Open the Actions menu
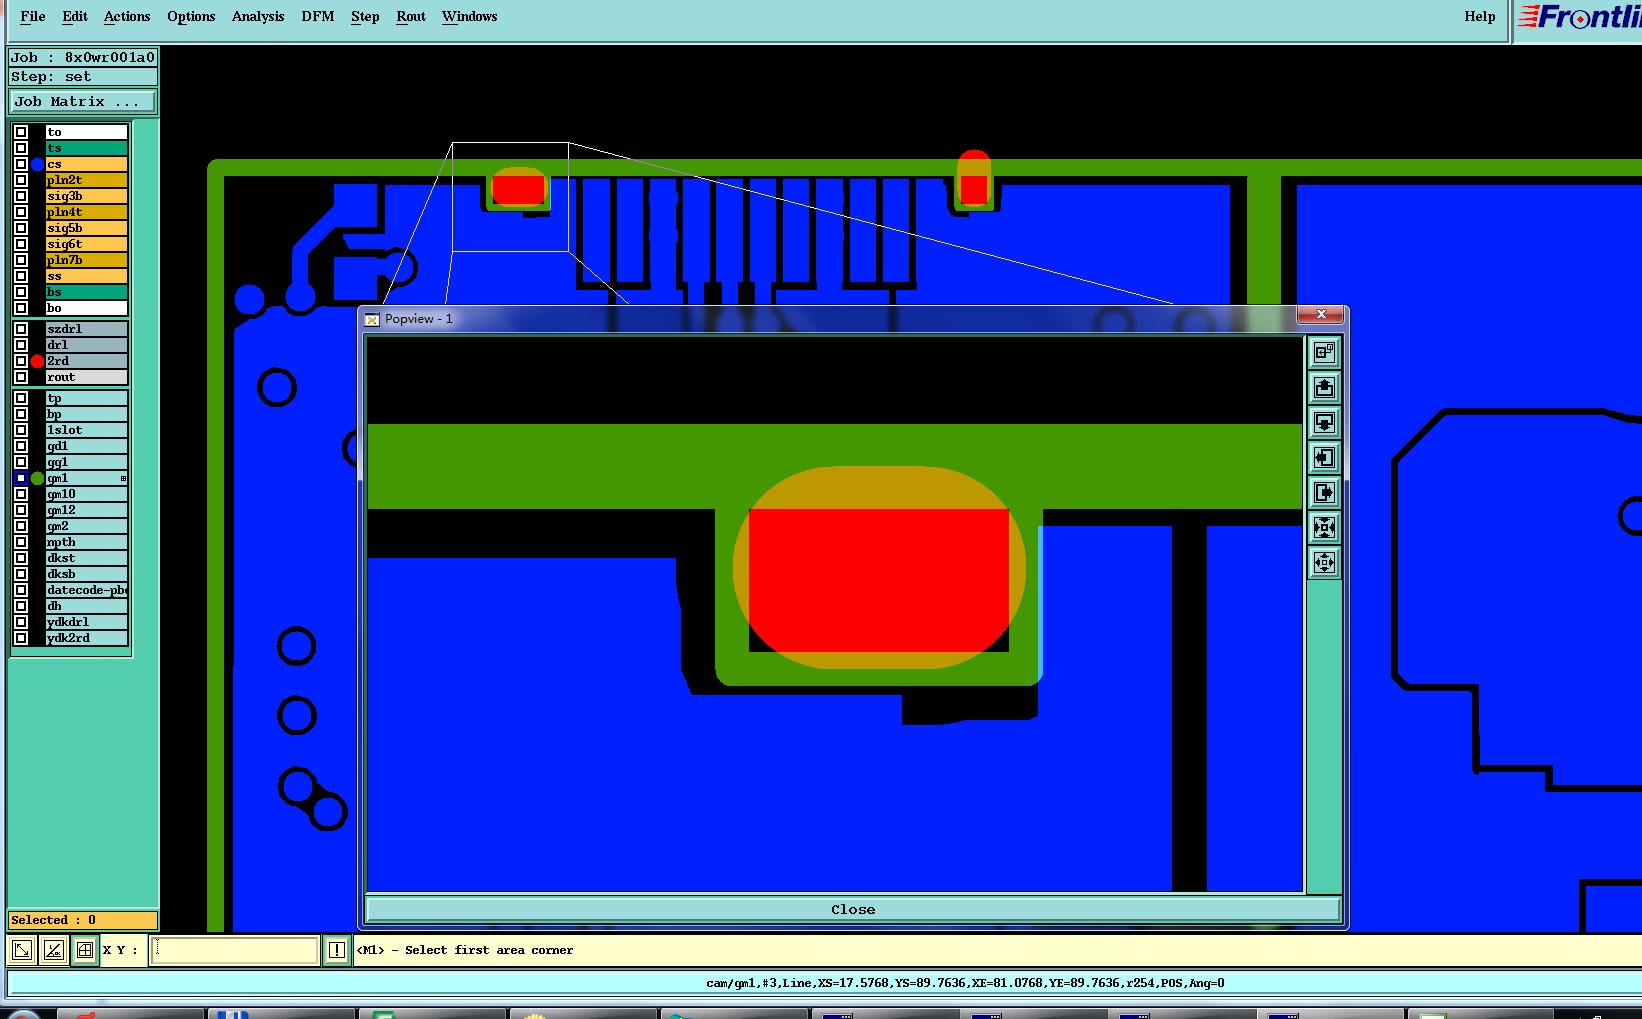This screenshot has height=1019, width=1642. pos(127,16)
